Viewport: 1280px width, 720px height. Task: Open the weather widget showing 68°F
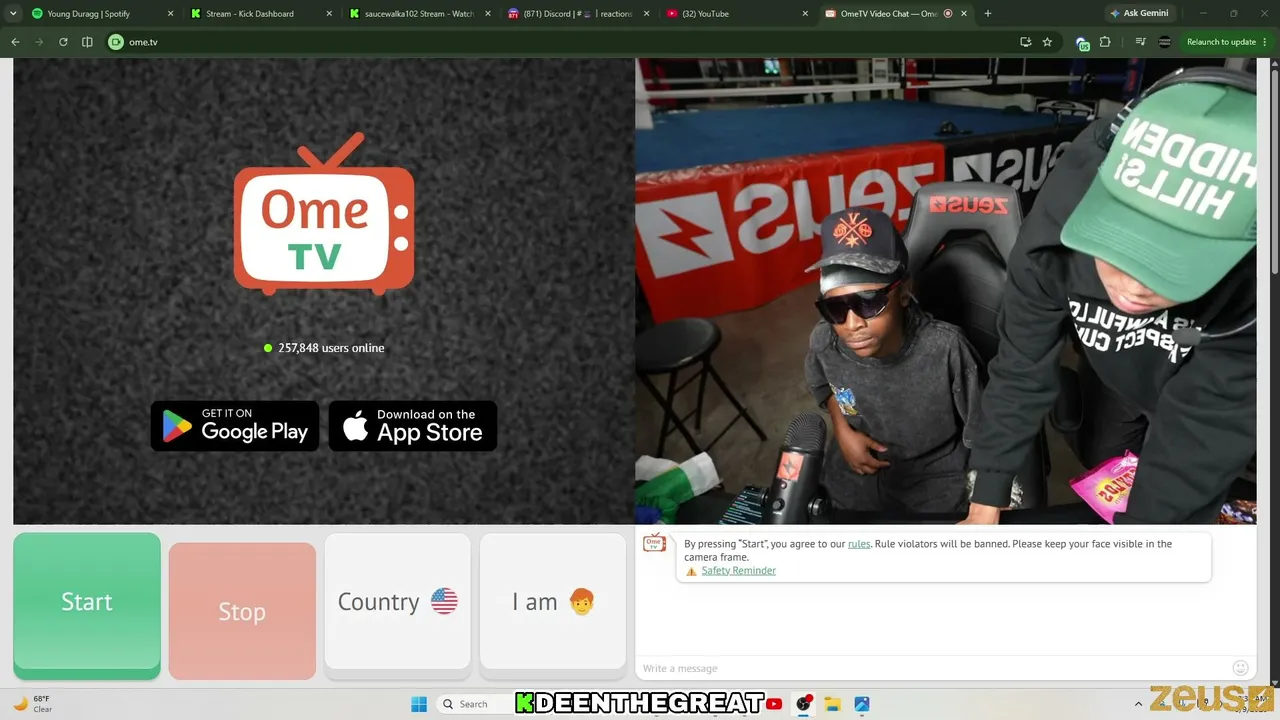[32, 704]
